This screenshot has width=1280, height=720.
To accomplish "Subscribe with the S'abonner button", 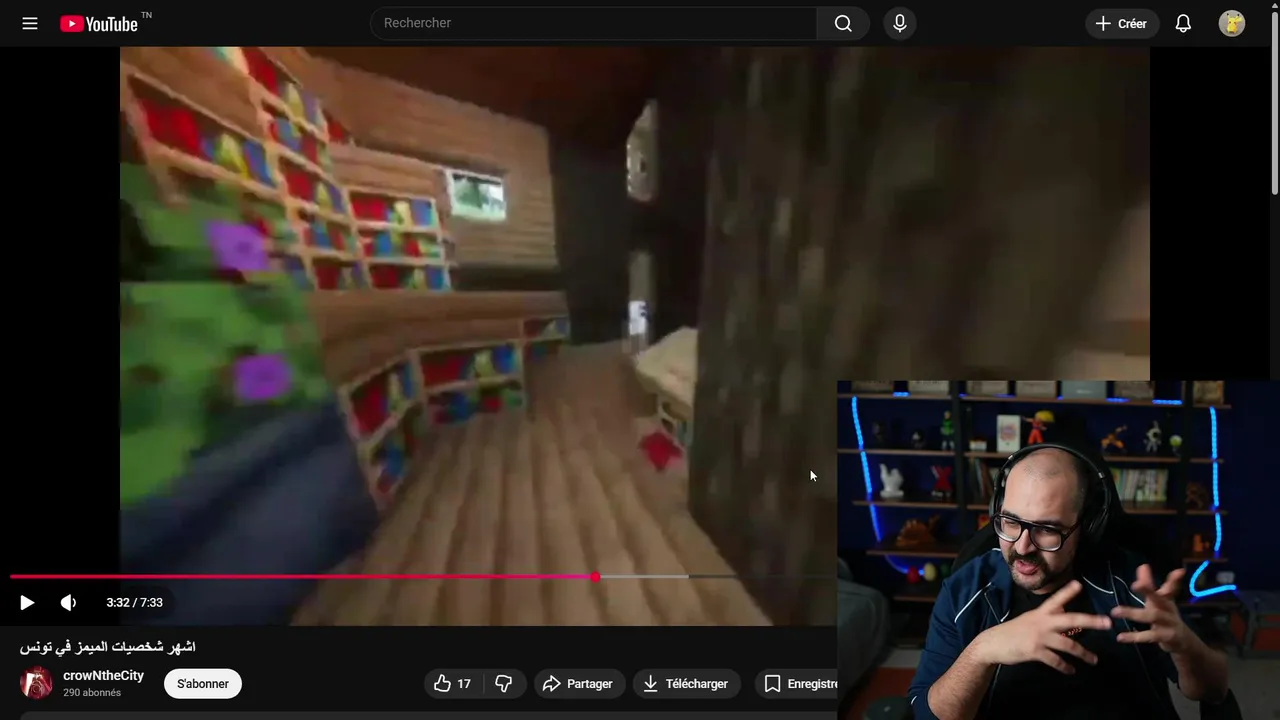I will [203, 684].
